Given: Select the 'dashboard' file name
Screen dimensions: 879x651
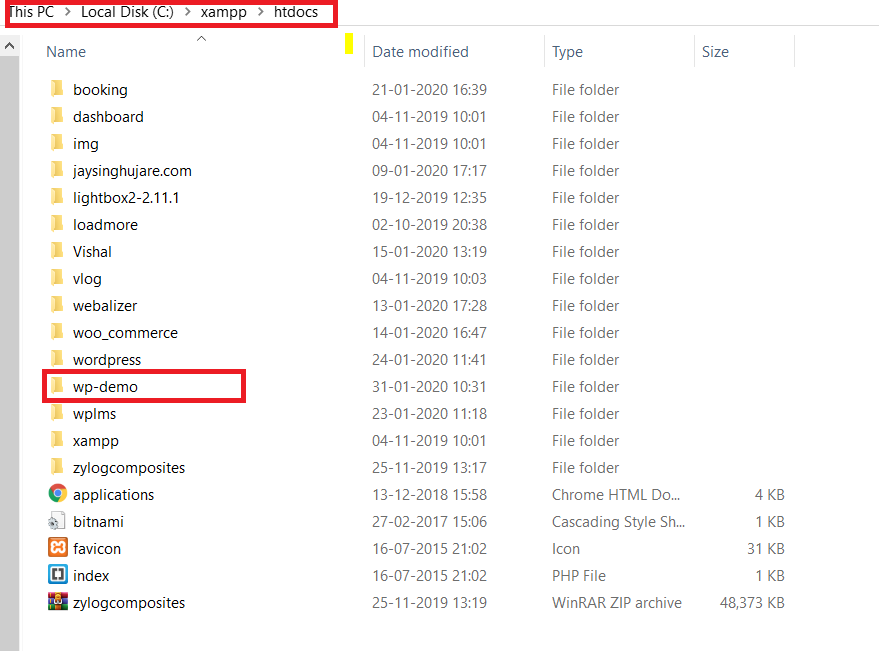Looking at the screenshot, I should (x=108, y=117).
